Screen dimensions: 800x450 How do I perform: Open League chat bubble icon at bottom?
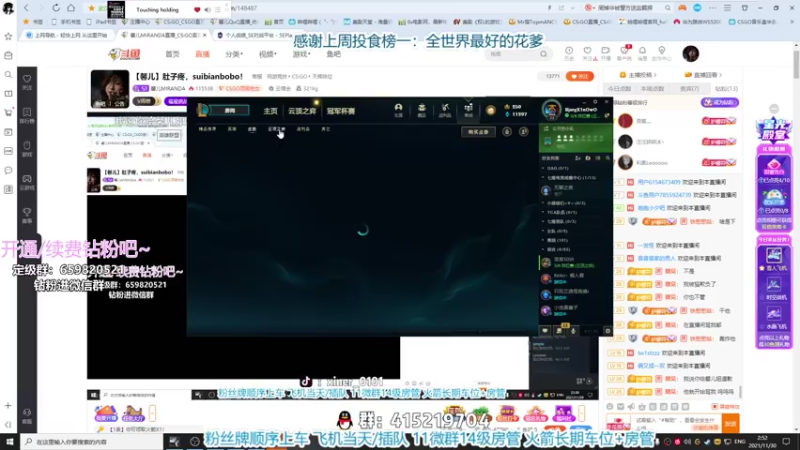[x=545, y=331]
